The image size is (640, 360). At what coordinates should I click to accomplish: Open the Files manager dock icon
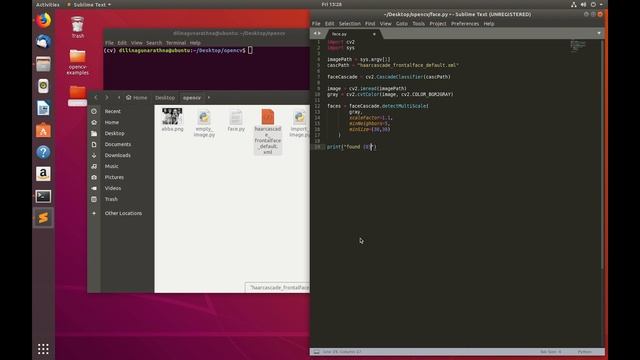tap(43, 64)
